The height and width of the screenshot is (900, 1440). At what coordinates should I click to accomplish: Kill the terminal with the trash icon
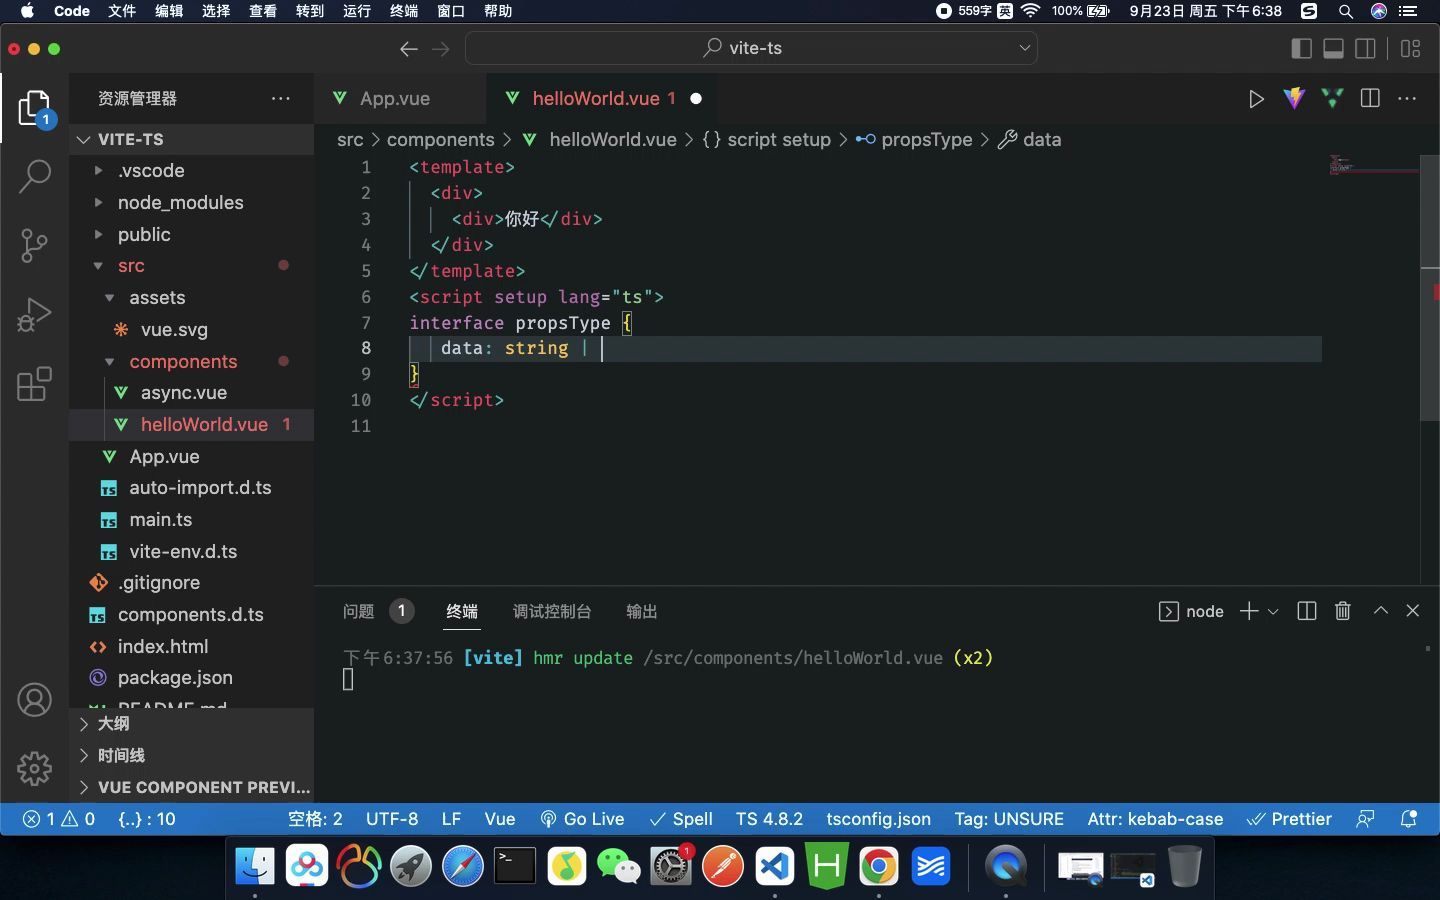1343,611
